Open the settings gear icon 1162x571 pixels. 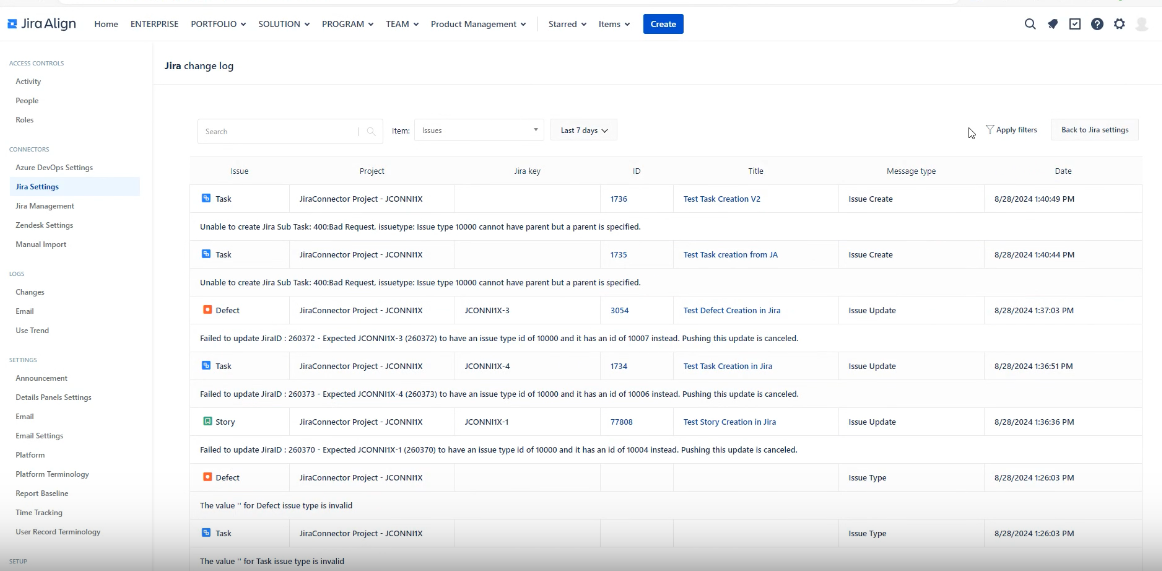(x=1119, y=24)
